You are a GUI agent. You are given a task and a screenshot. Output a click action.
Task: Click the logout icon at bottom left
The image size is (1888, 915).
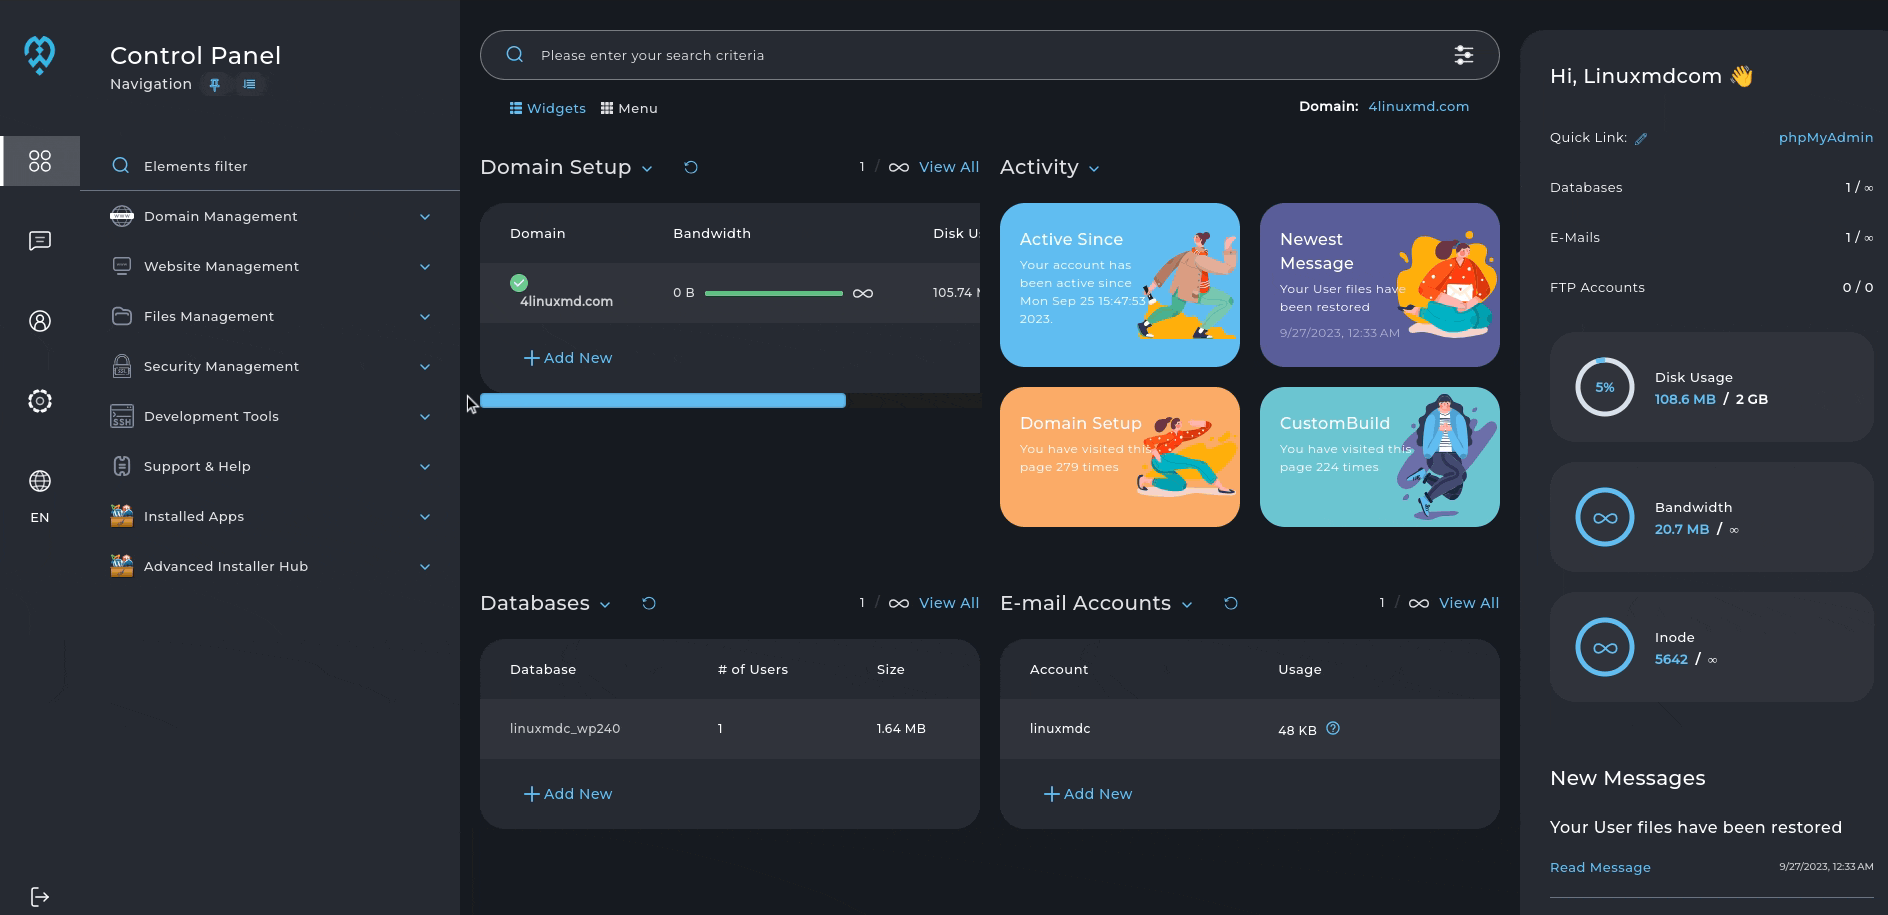[40, 896]
